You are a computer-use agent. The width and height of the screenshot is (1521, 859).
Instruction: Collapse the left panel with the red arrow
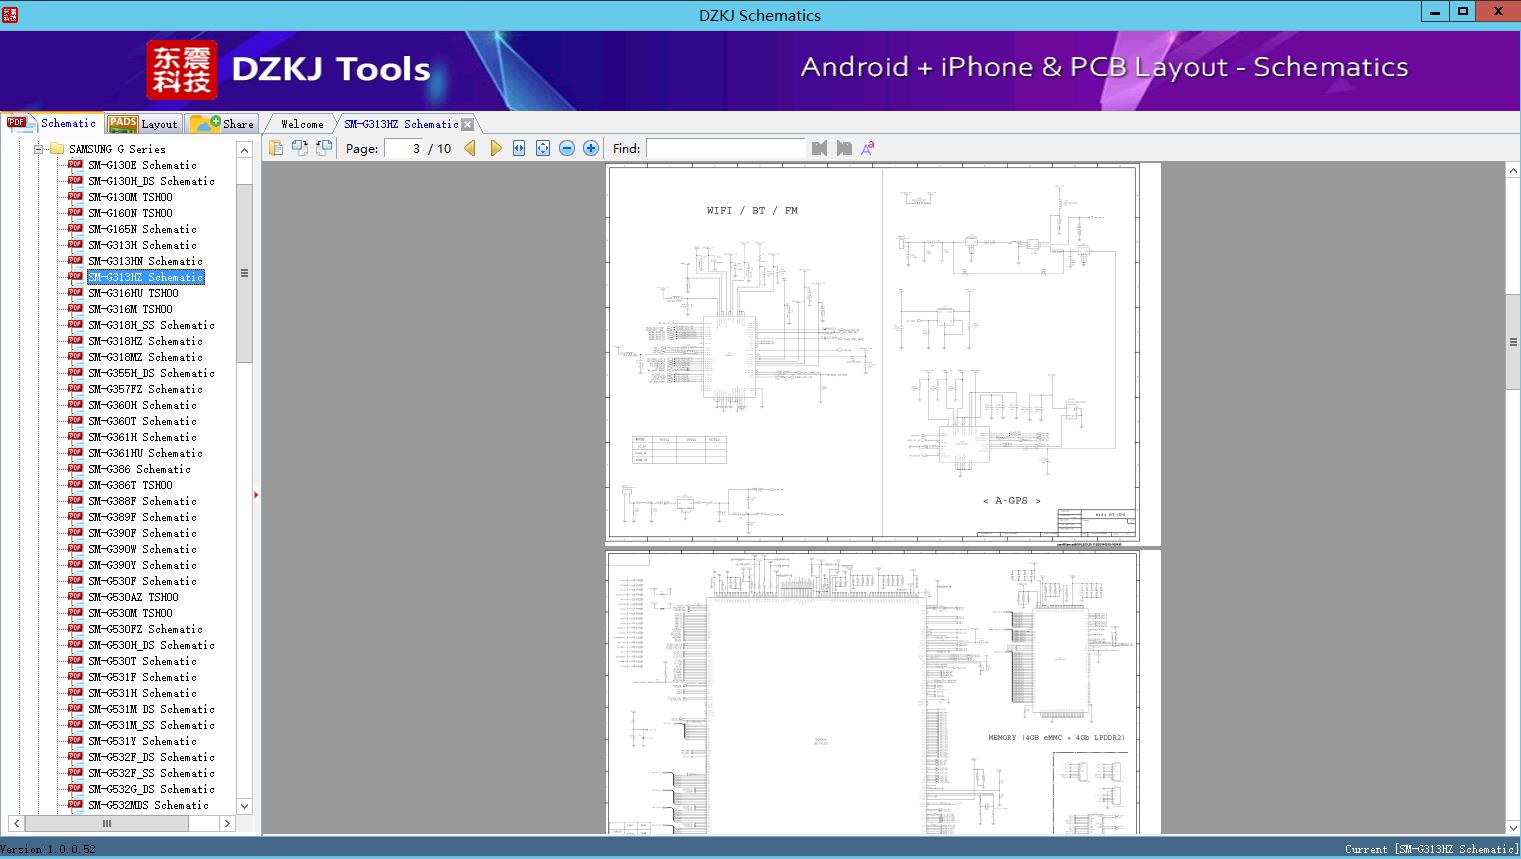(256, 494)
